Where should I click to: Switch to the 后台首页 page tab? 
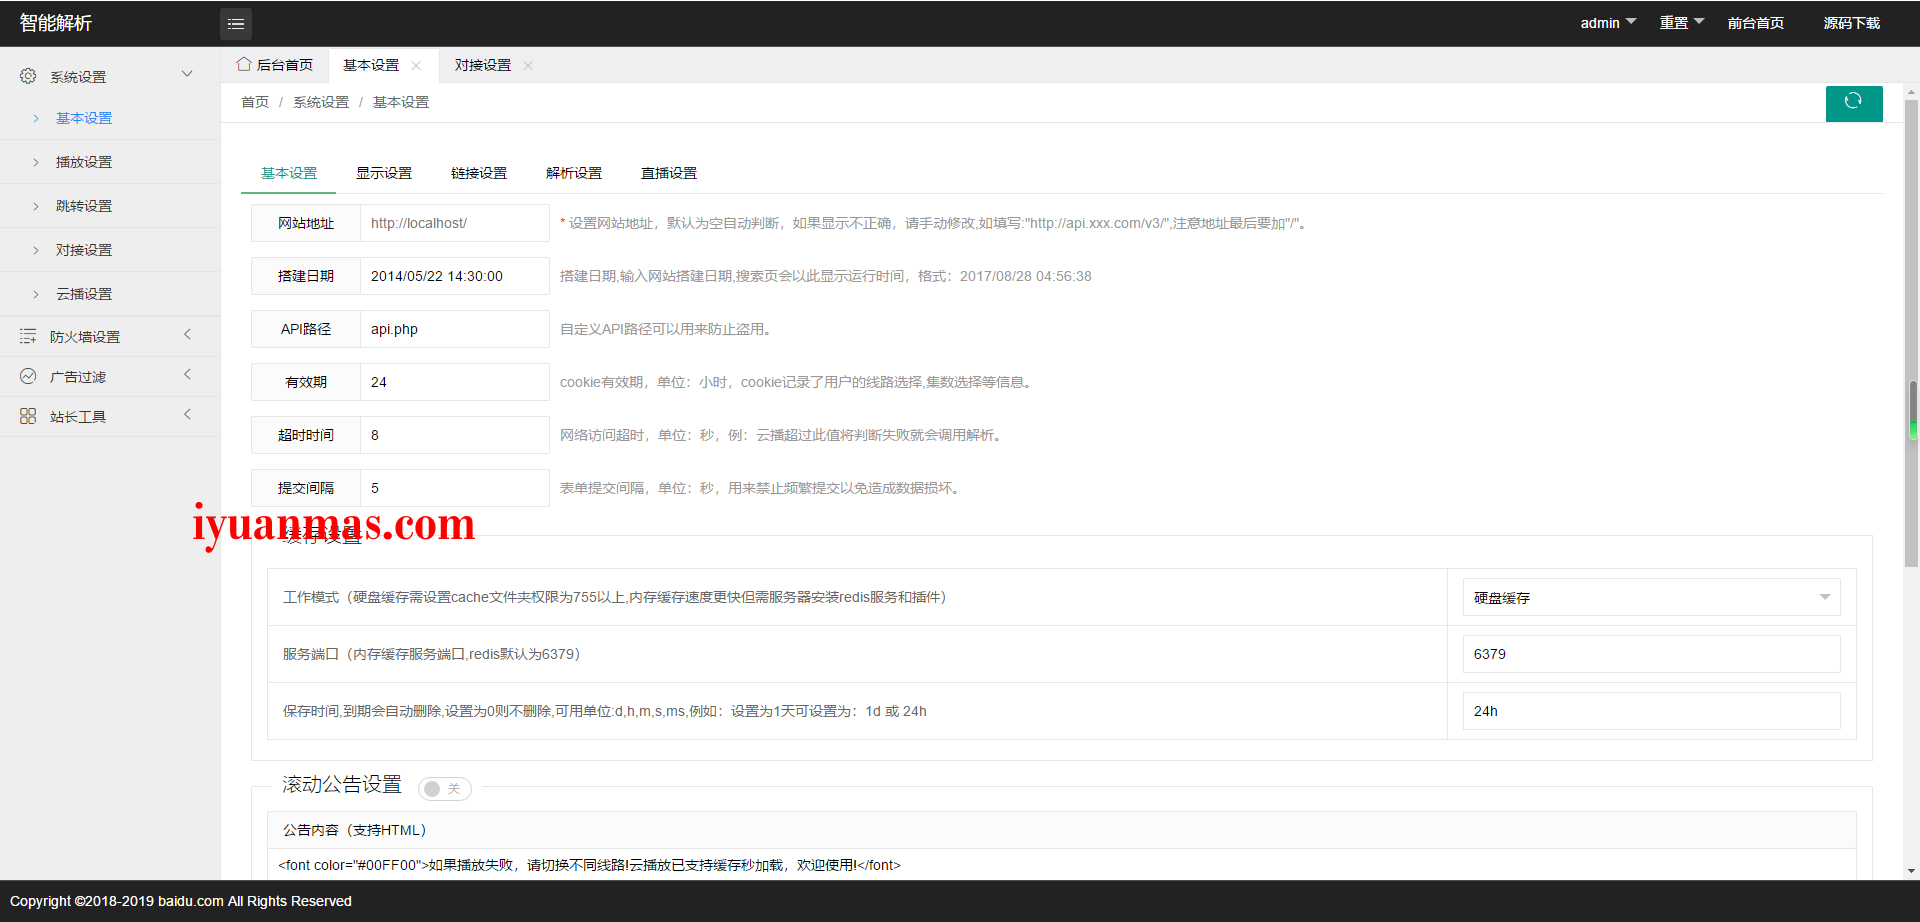click(275, 65)
